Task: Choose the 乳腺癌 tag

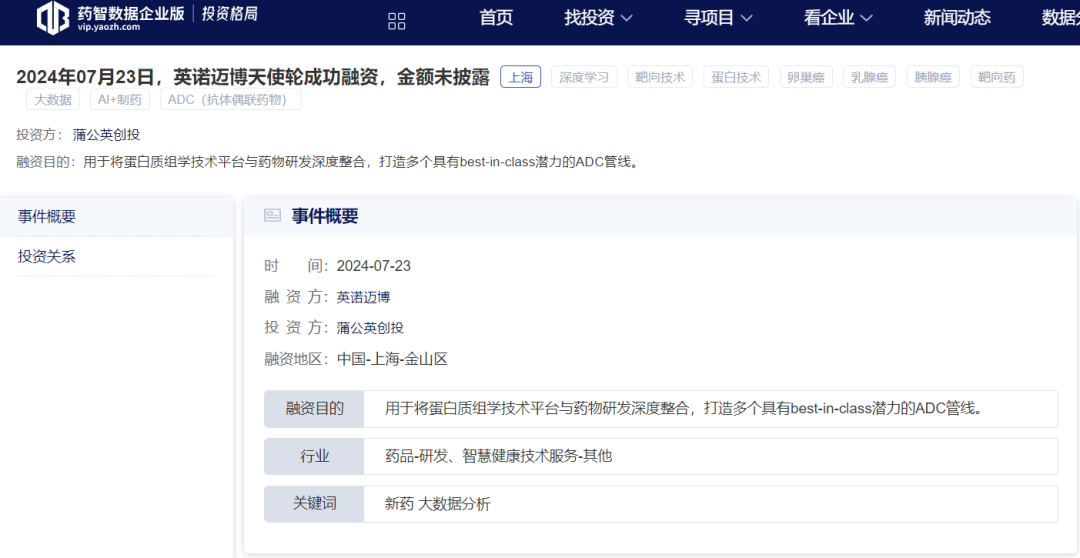Action: tap(869, 77)
